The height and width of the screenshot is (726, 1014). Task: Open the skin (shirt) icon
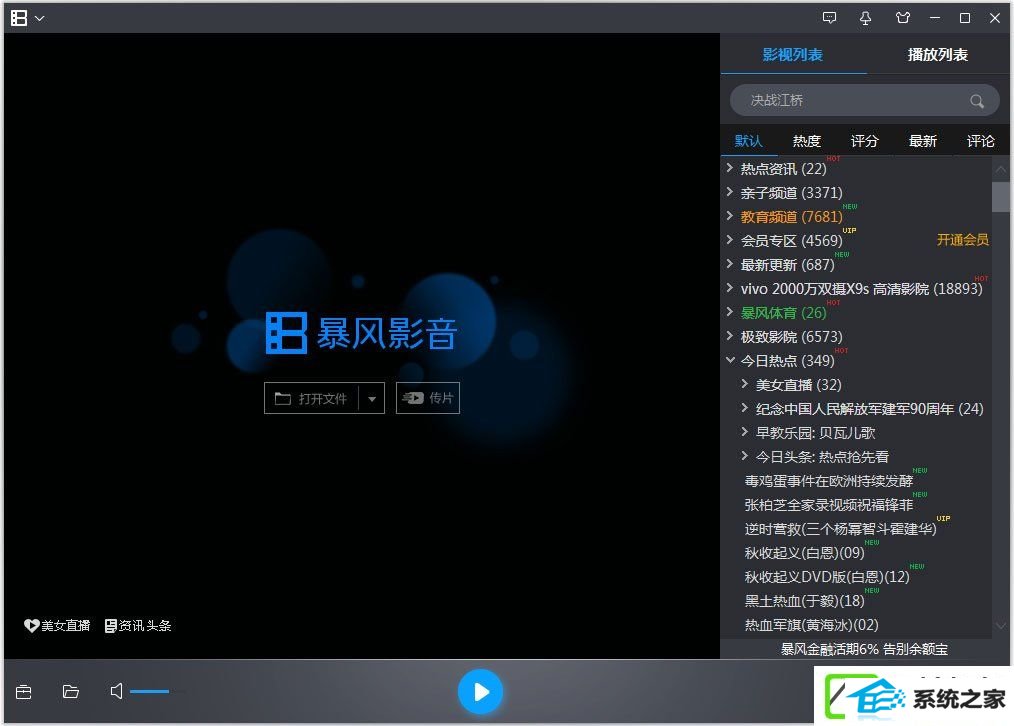(903, 18)
